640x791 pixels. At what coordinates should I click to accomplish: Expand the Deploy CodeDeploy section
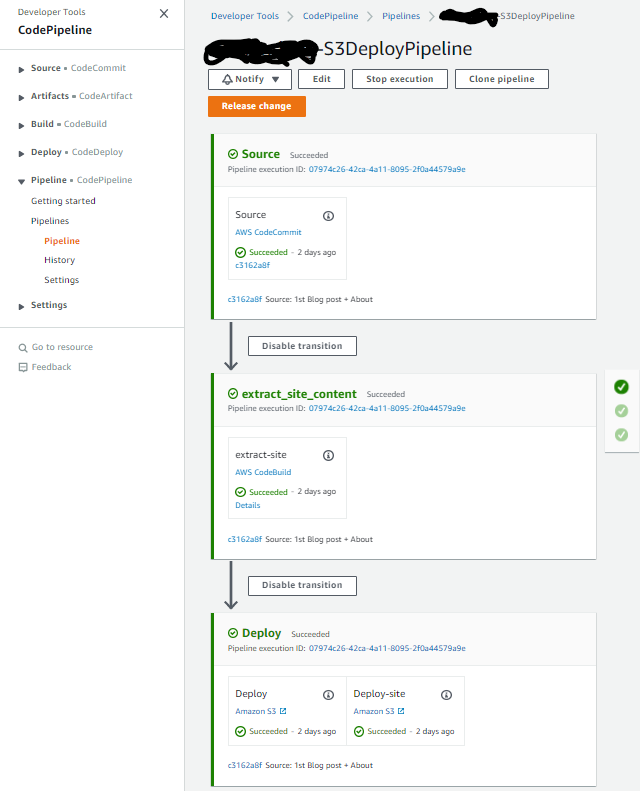(21, 153)
